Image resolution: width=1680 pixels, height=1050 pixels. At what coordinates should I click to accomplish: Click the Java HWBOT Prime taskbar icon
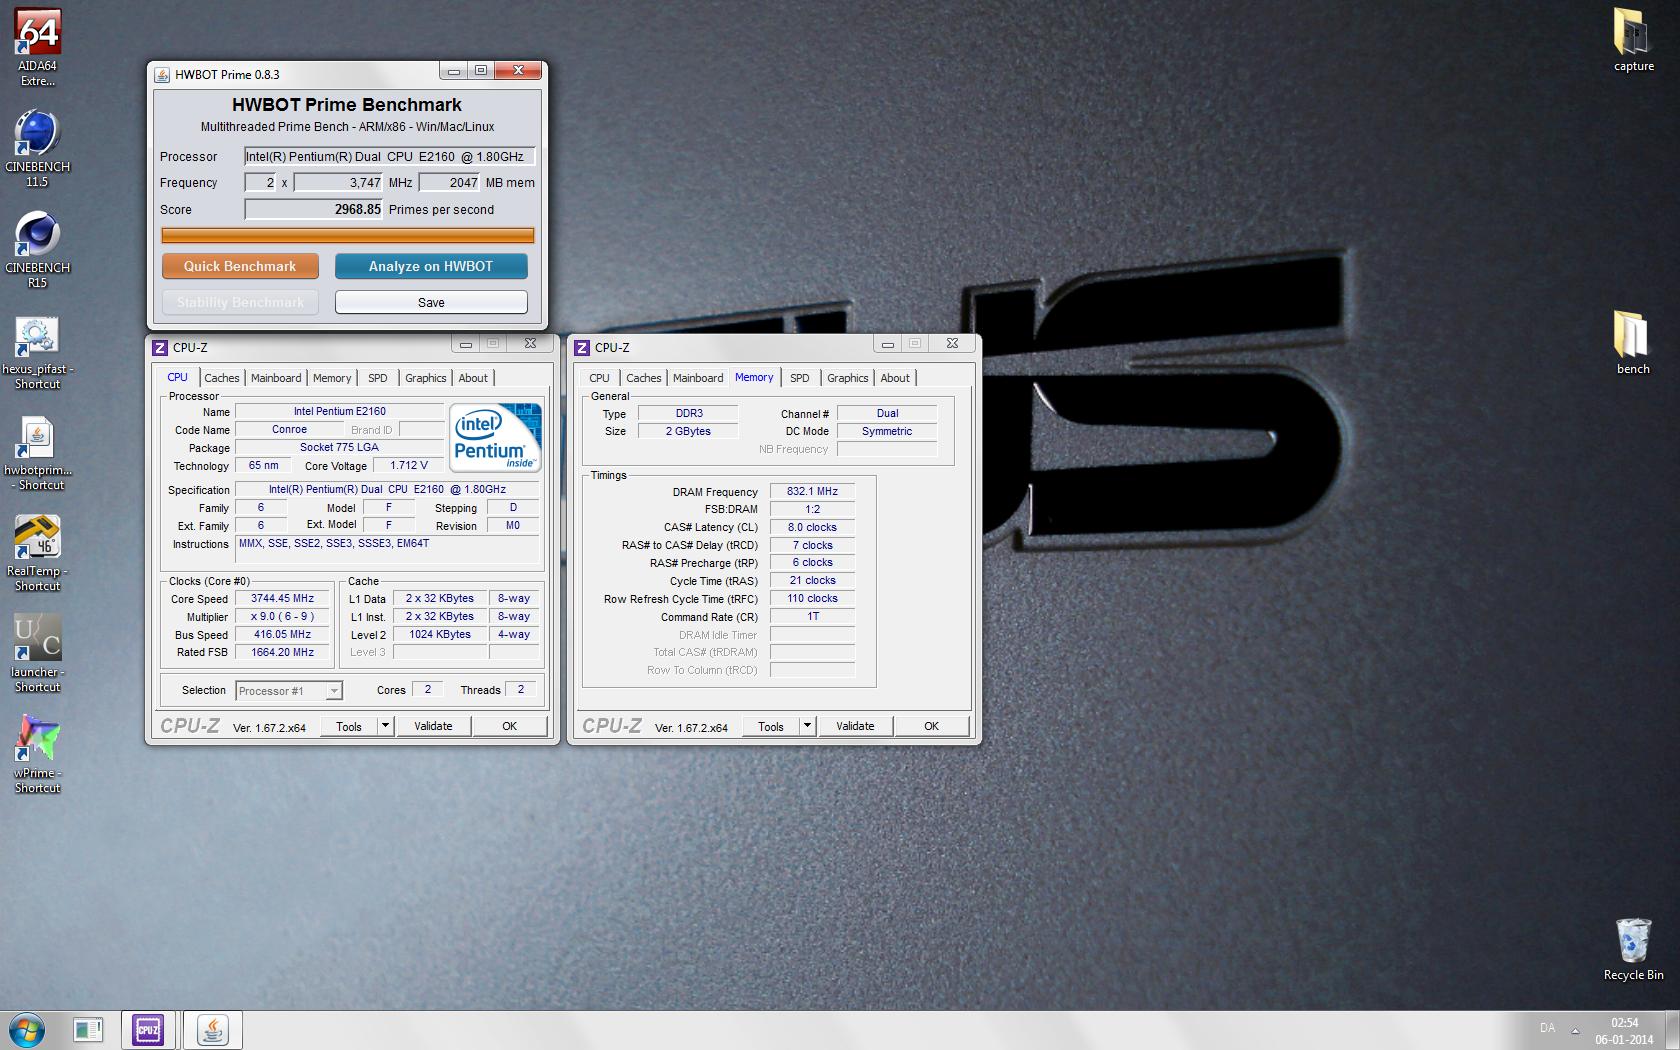(212, 1030)
